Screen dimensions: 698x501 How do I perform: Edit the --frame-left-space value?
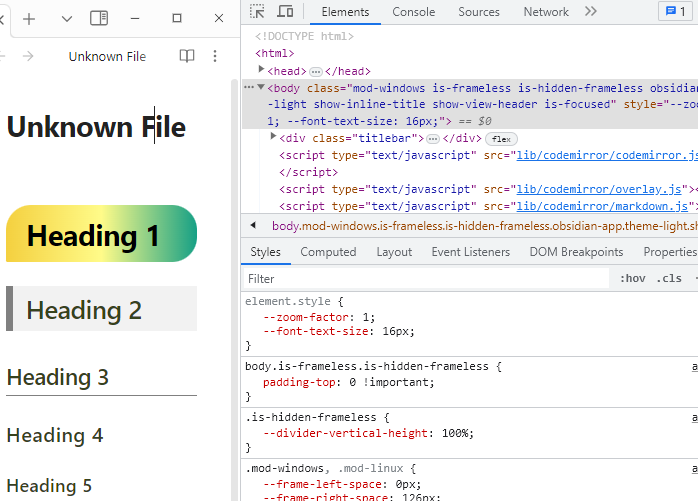click(x=405, y=484)
